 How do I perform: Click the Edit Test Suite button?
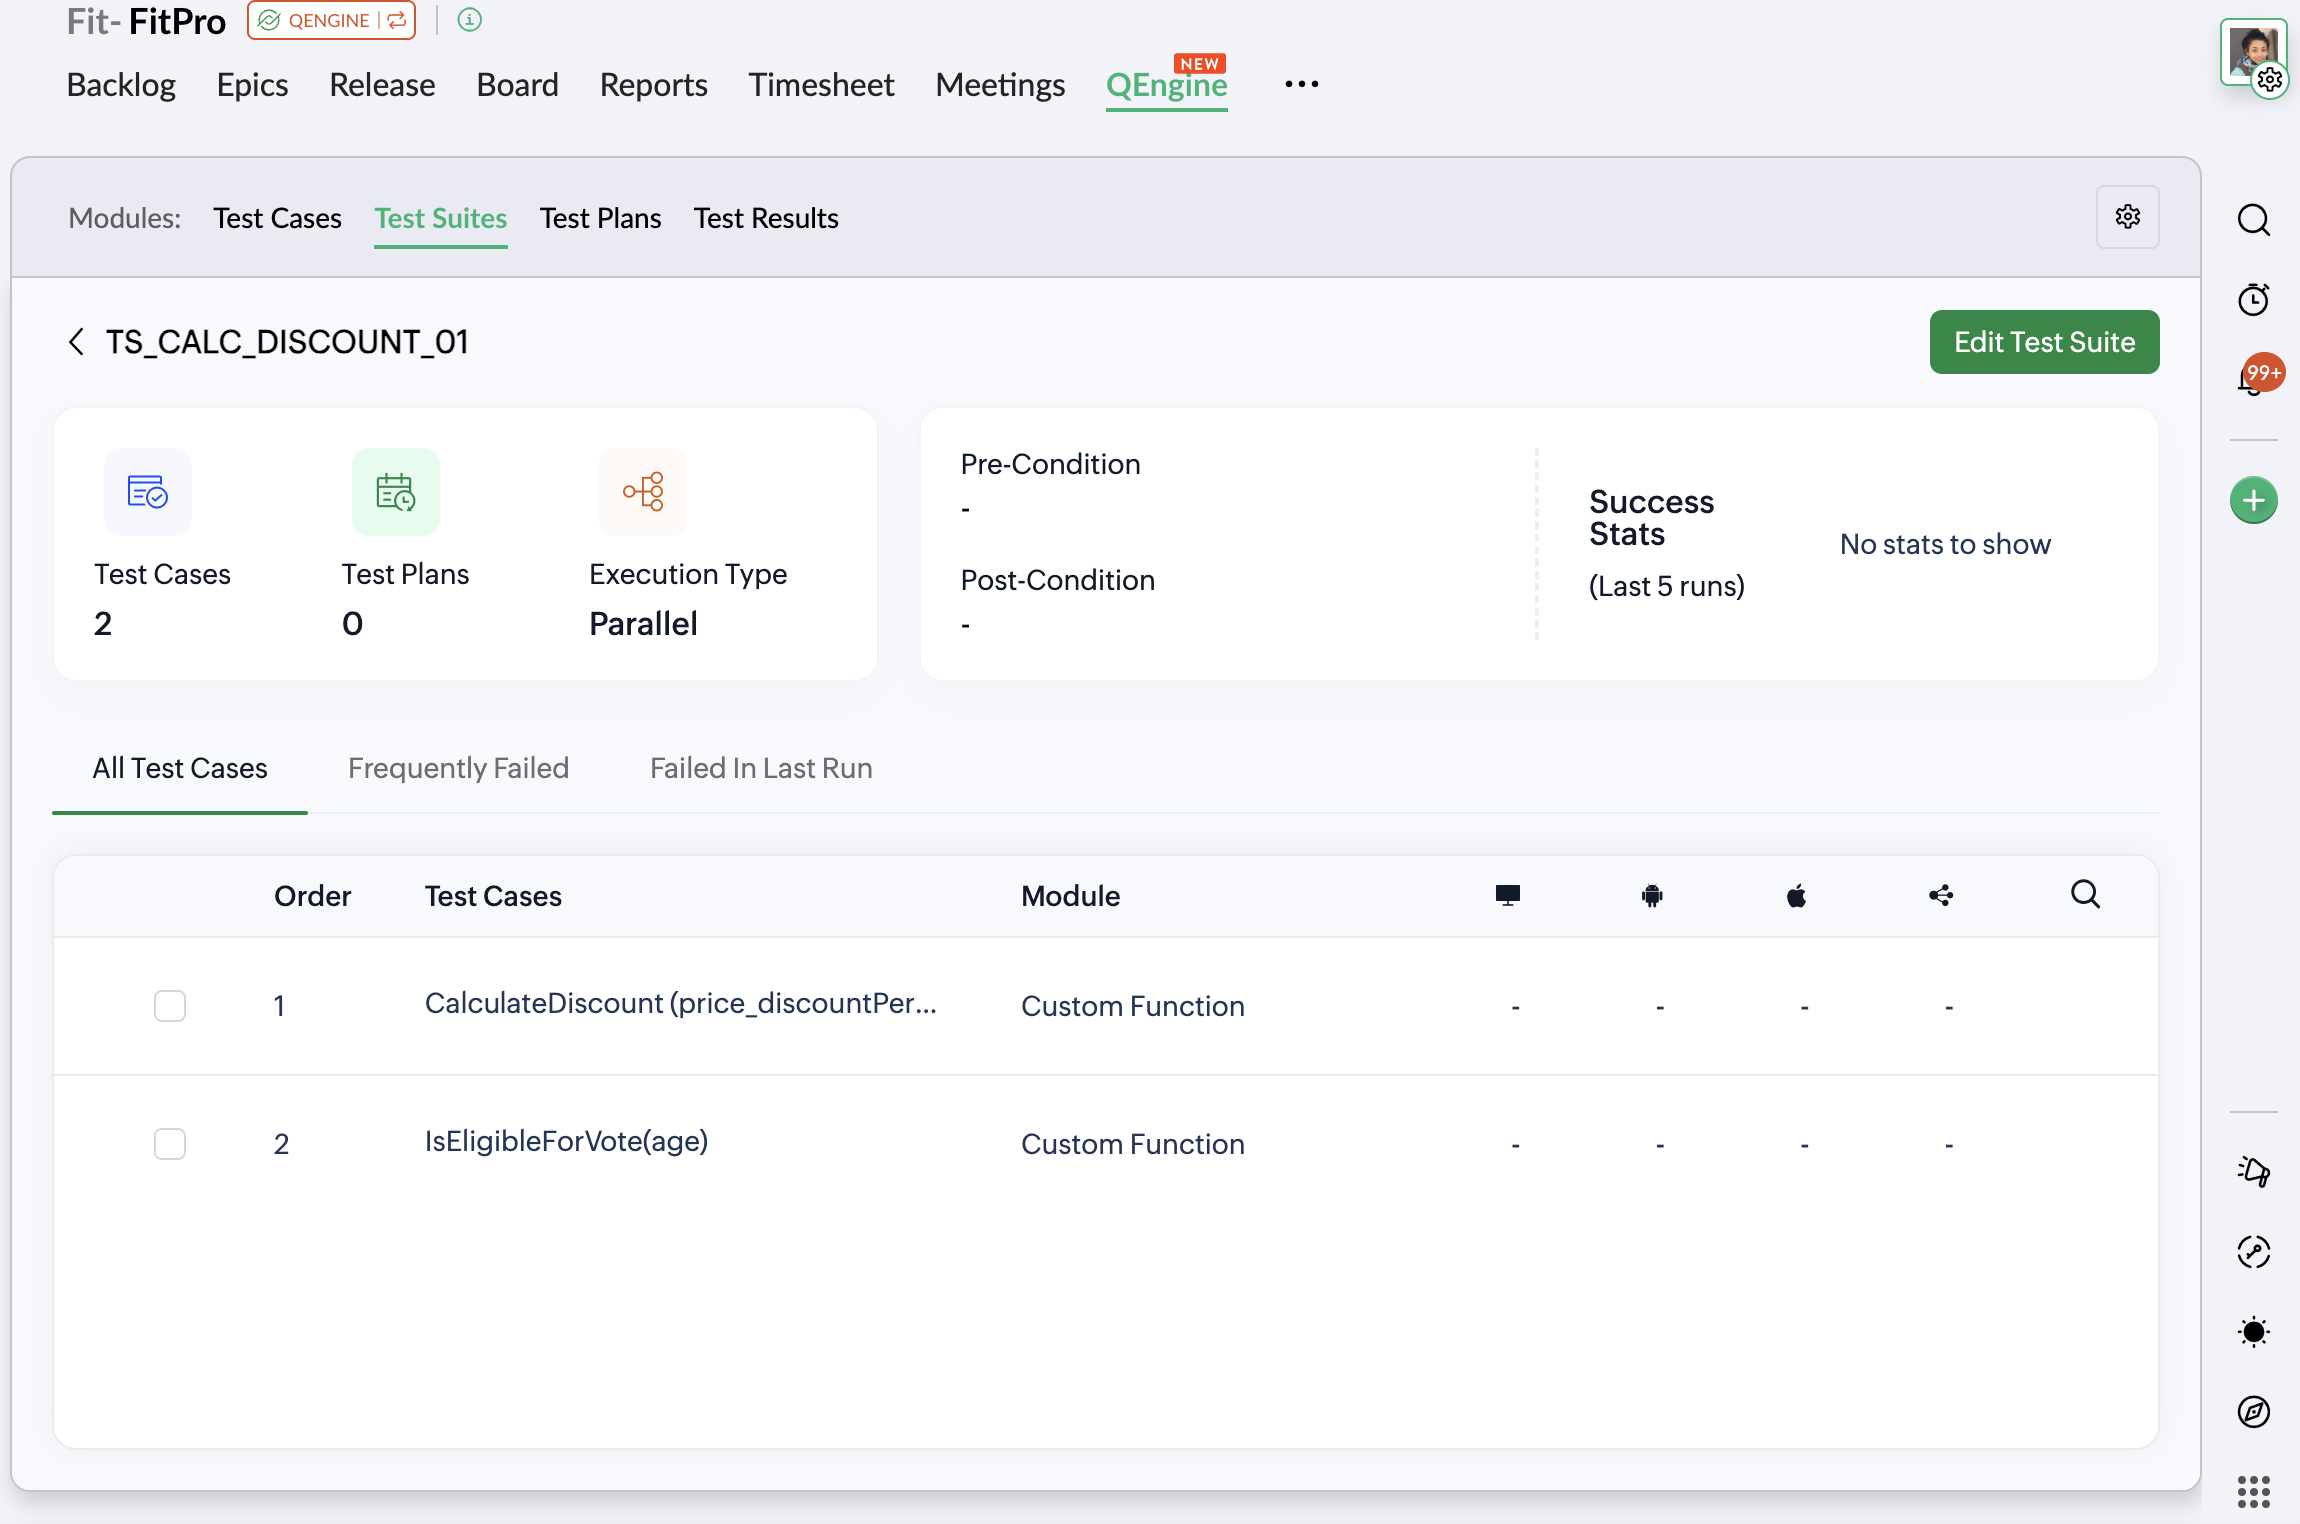(x=2044, y=342)
